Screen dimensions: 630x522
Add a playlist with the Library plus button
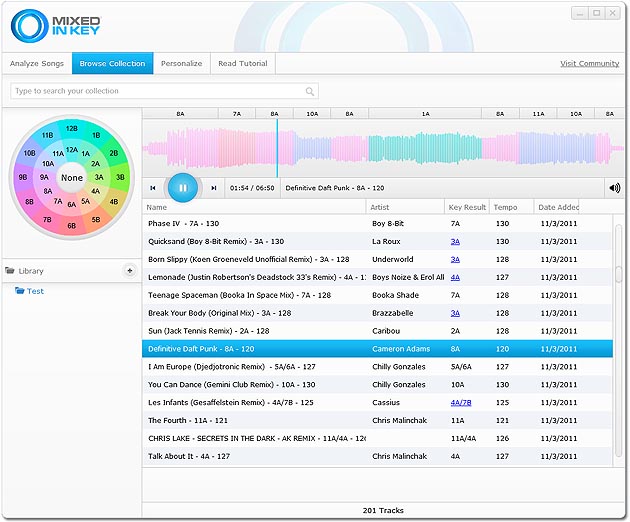click(129, 270)
